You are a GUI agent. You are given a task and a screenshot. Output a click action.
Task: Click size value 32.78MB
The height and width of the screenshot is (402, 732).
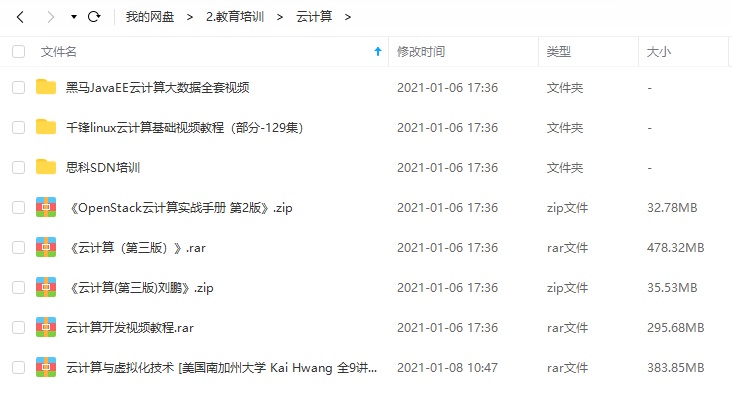coord(672,207)
